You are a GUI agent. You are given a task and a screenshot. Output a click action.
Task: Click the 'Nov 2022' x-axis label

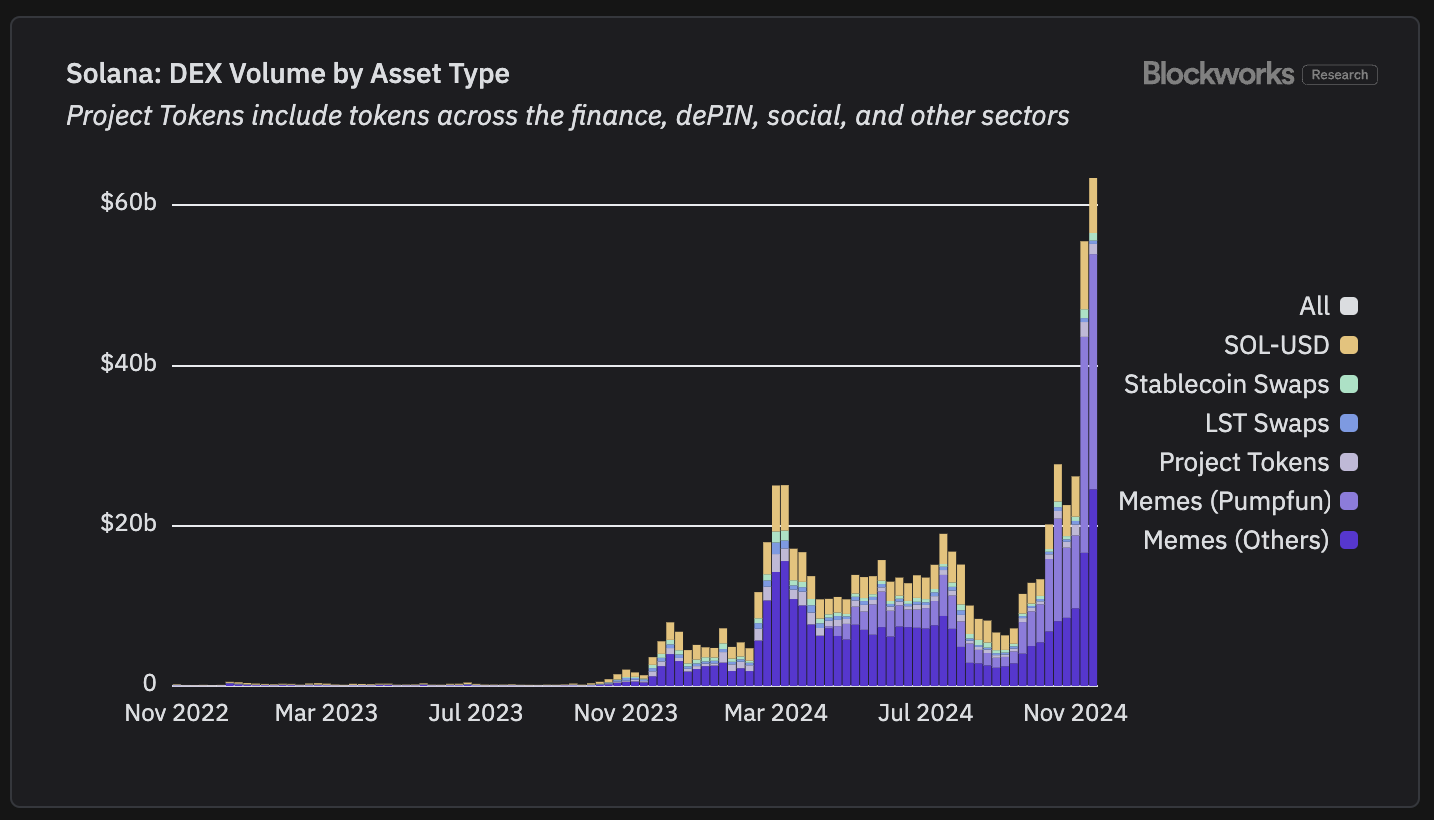(x=176, y=713)
